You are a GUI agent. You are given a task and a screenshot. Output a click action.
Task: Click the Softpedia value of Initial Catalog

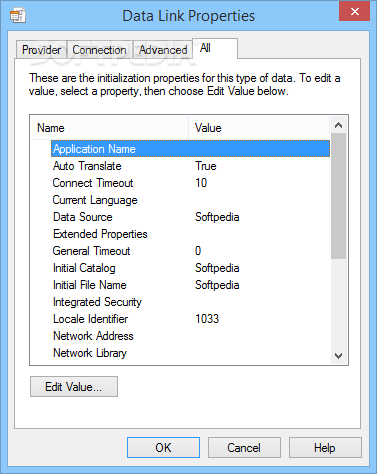point(217,268)
